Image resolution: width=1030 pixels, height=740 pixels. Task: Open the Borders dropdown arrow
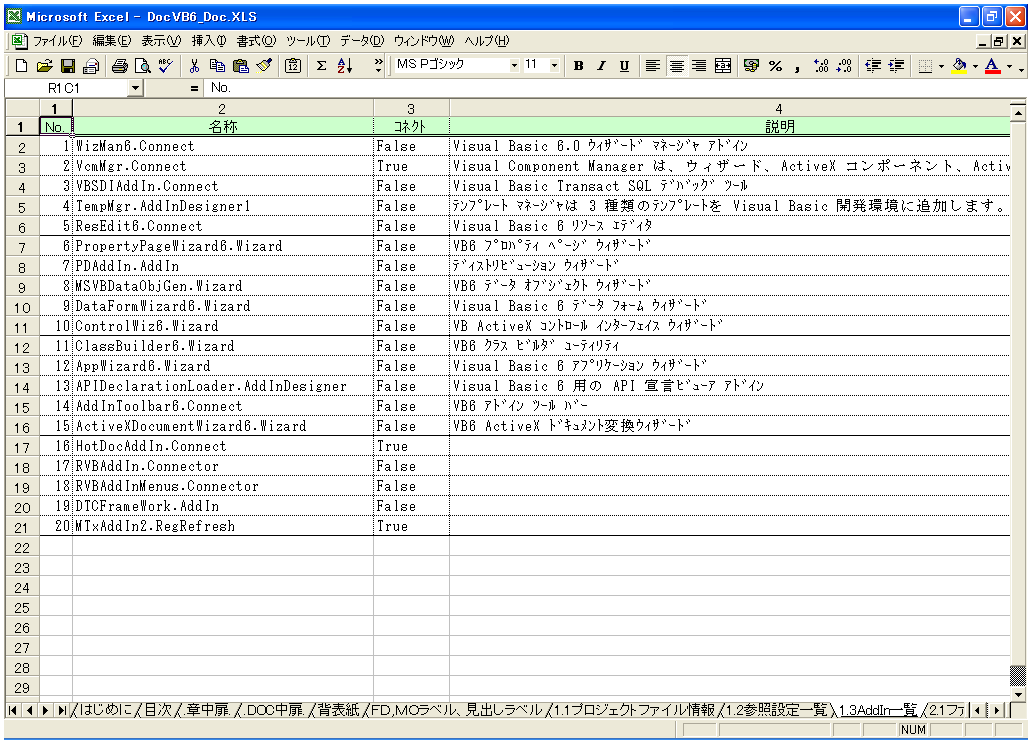(941, 66)
